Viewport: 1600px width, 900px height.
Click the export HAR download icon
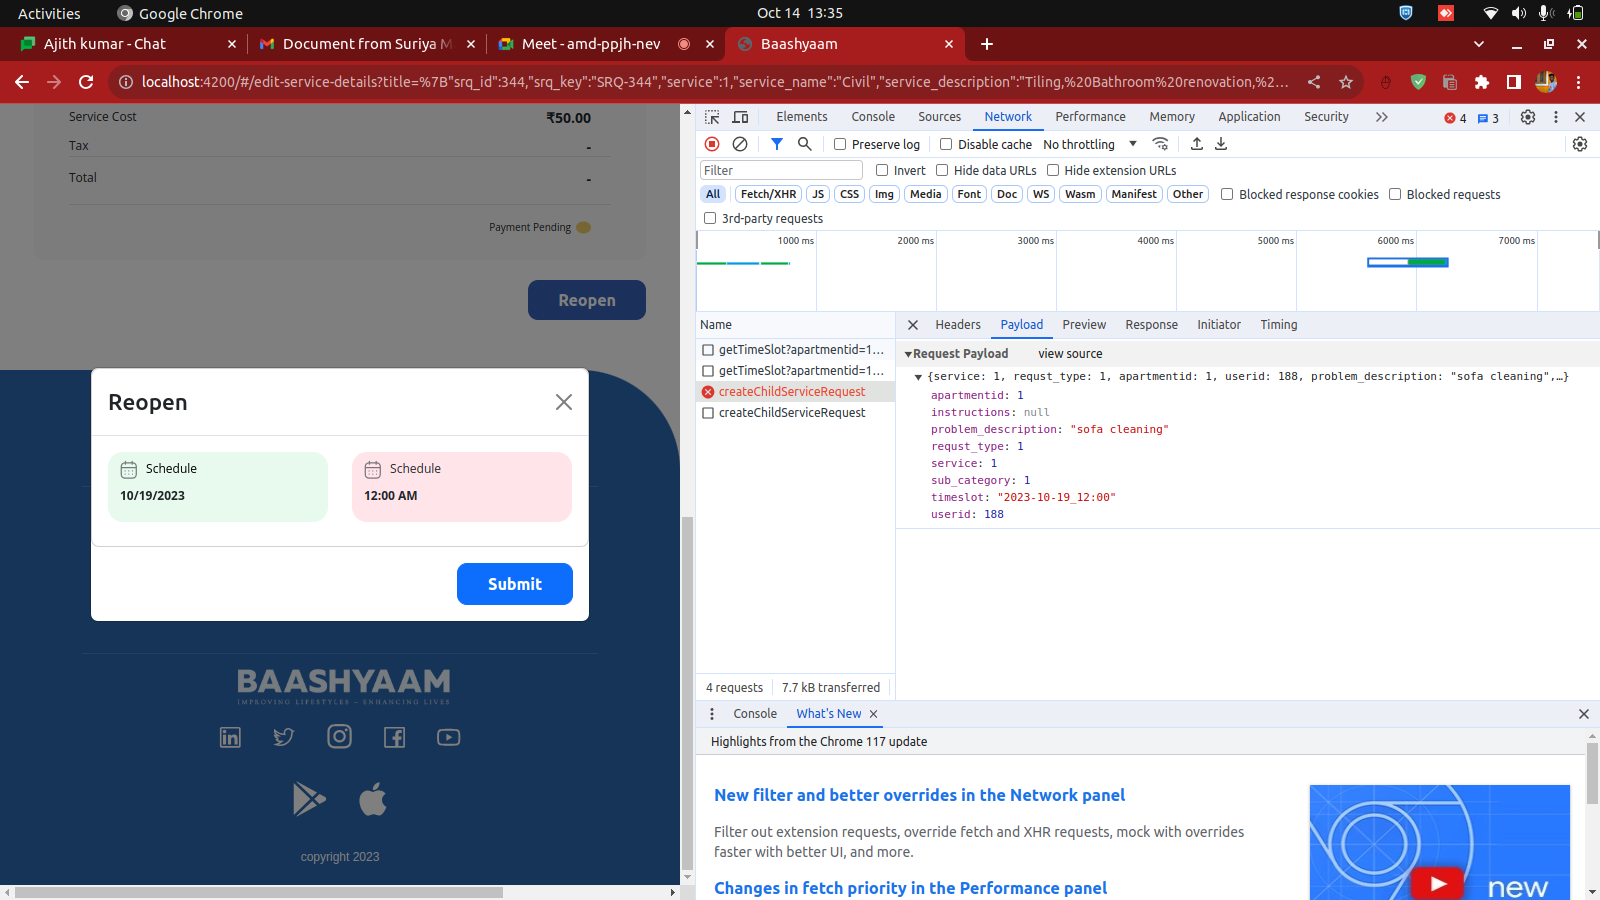click(x=1221, y=144)
